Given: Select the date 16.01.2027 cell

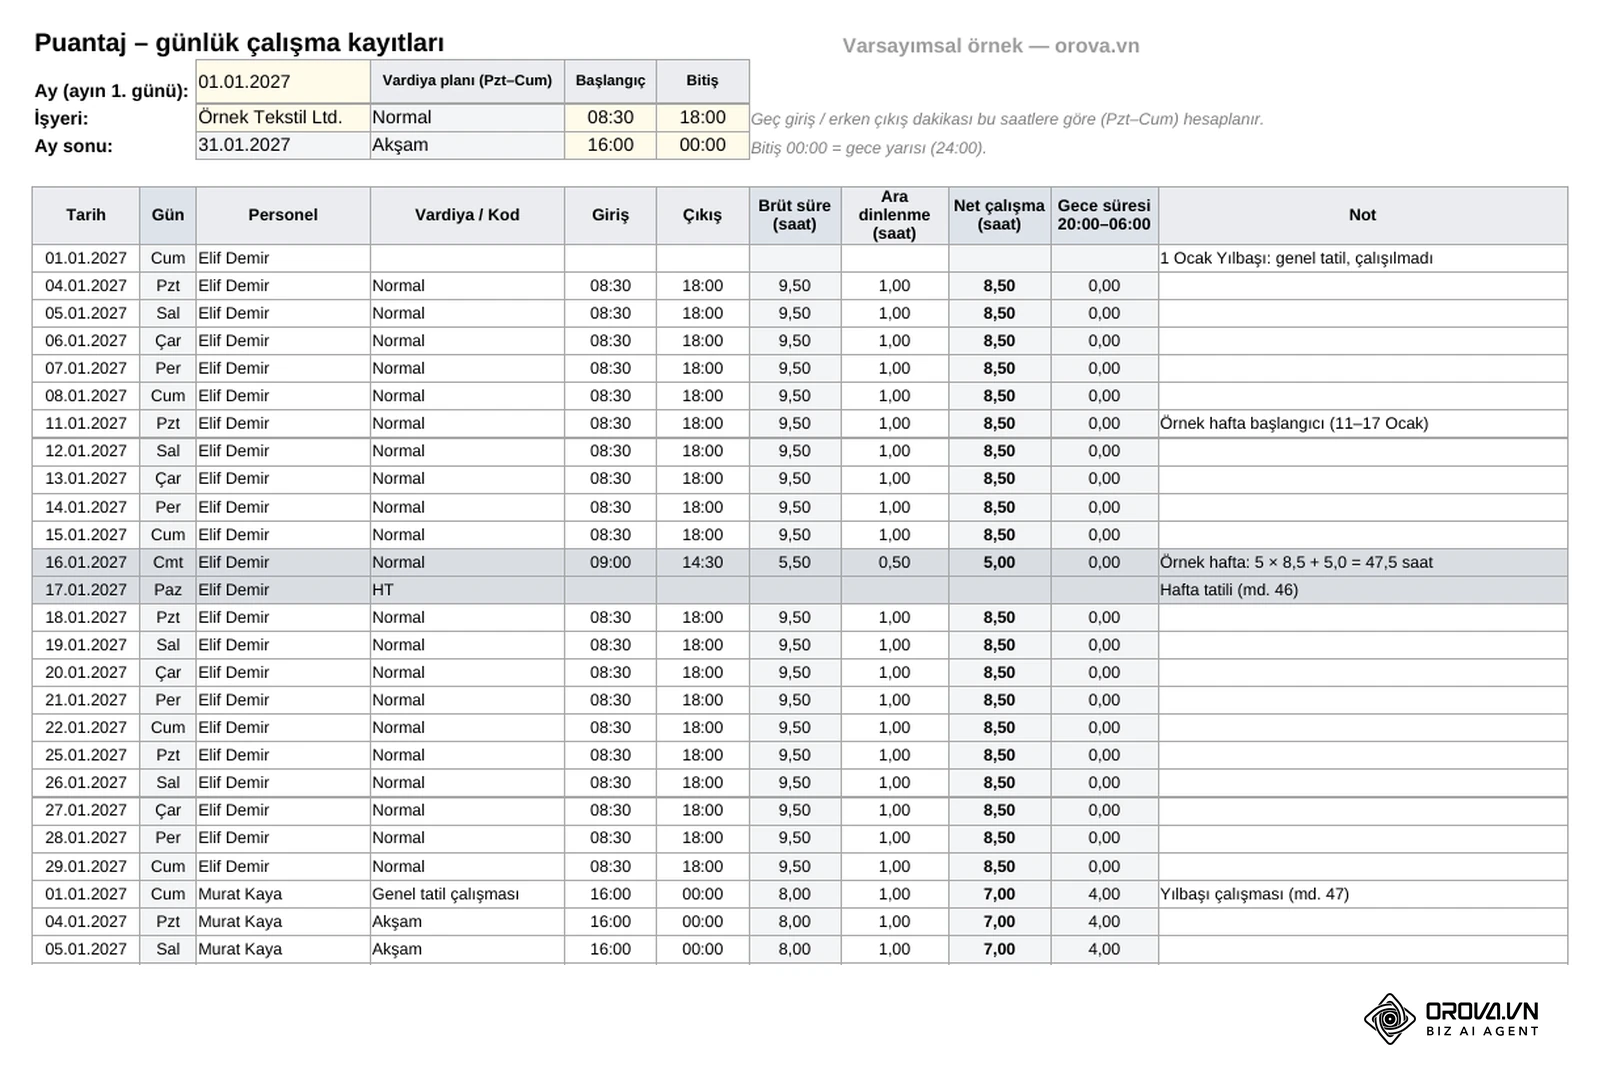Looking at the screenshot, I should pyautogui.click(x=86, y=562).
